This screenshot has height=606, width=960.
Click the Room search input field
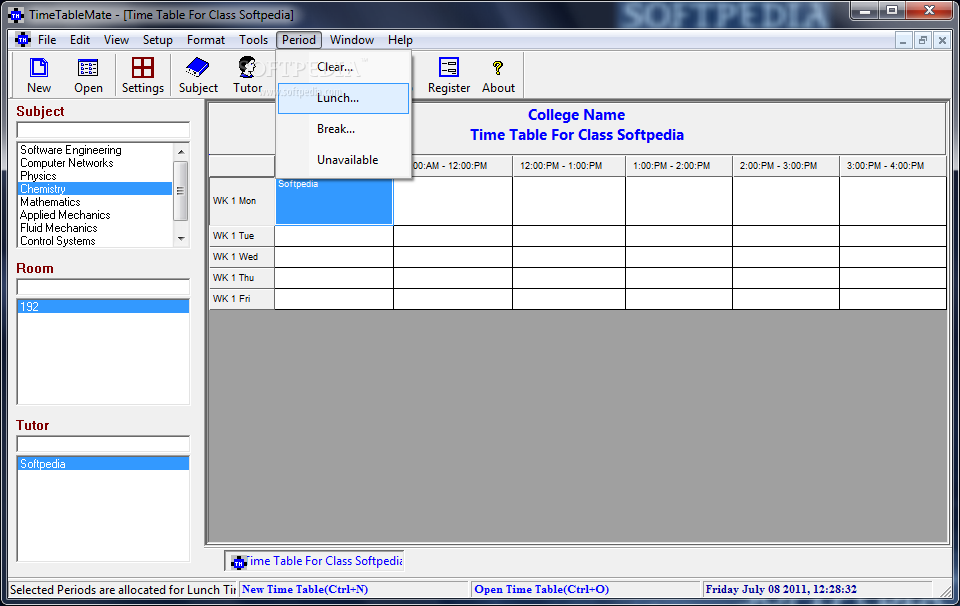103,287
